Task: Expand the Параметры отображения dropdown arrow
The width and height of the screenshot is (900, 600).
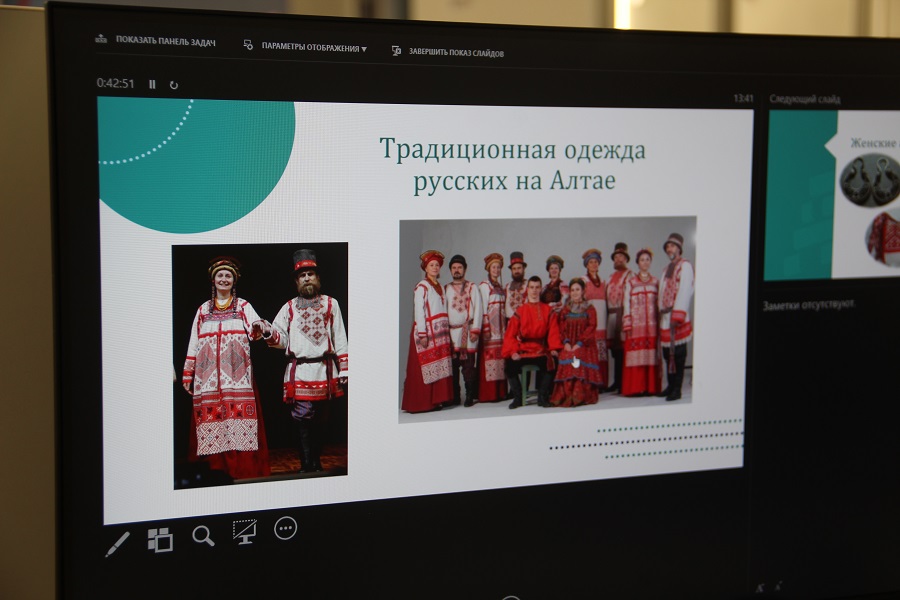Action: point(364,49)
